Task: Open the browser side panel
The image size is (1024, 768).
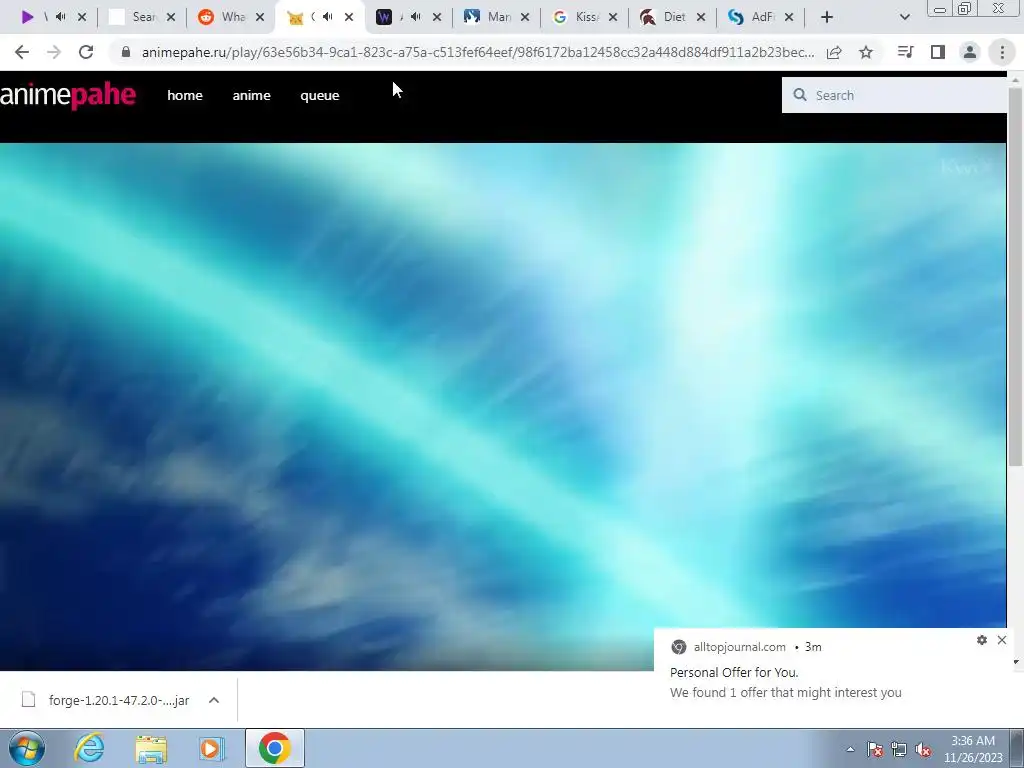Action: [938, 52]
